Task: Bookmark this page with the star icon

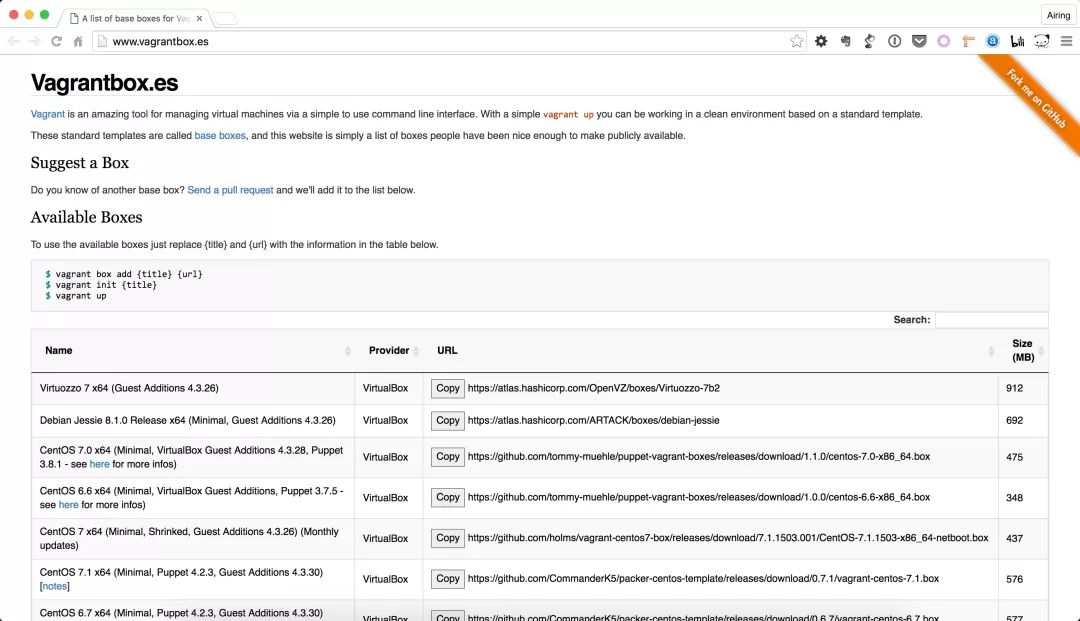Action: [x=796, y=41]
